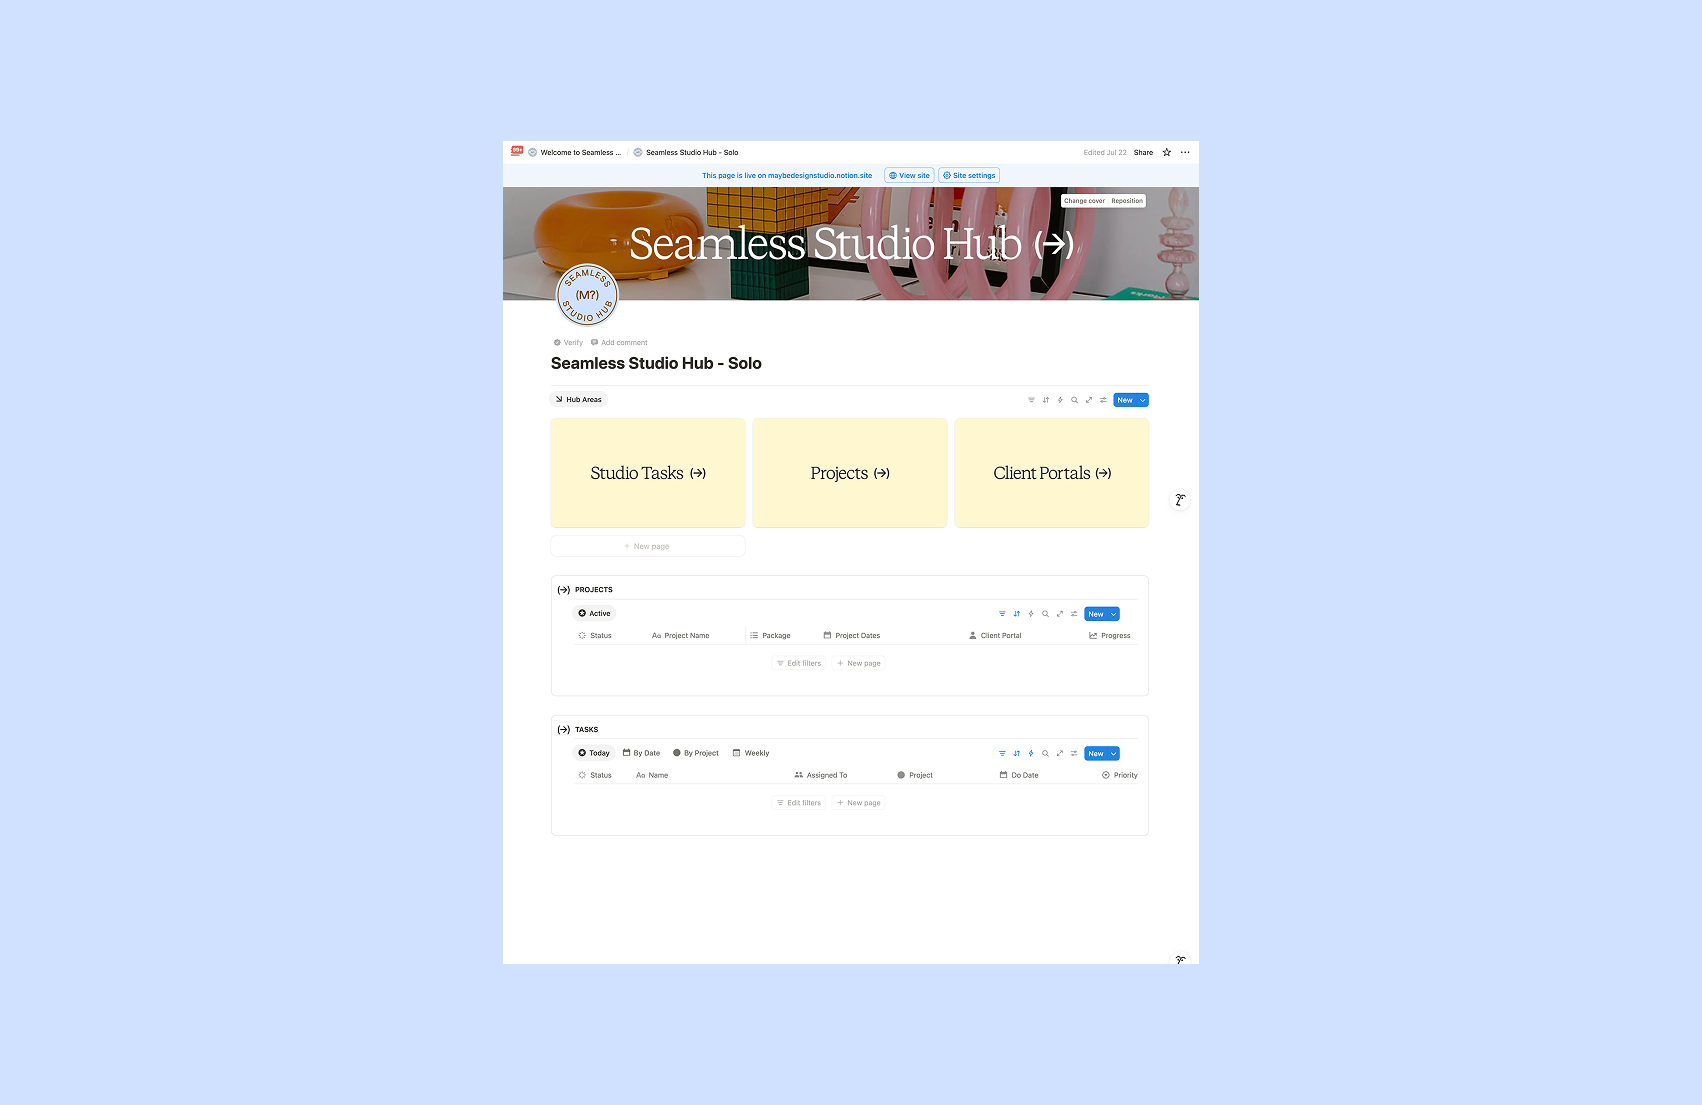The width and height of the screenshot is (1702, 1105).
Task: Expand the New dropdown arrow in Projects
Action: (1114, 614)
